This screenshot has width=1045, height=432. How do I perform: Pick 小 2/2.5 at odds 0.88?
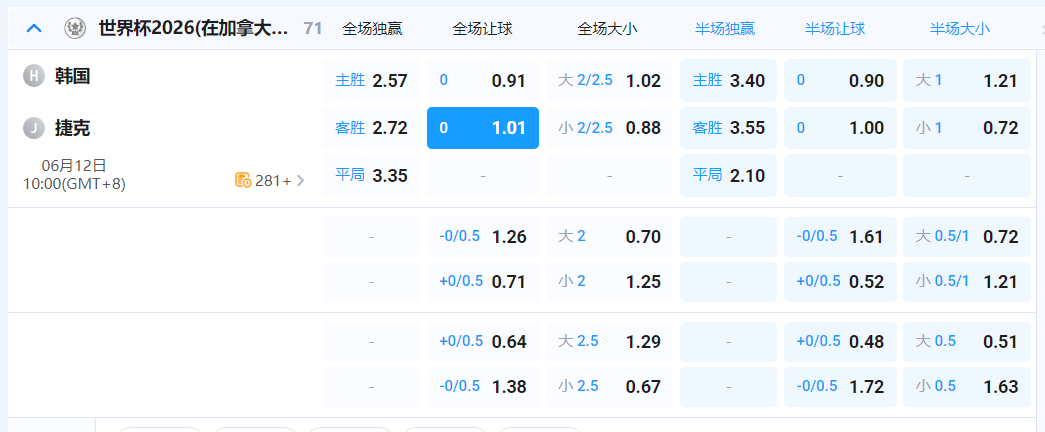609,128
